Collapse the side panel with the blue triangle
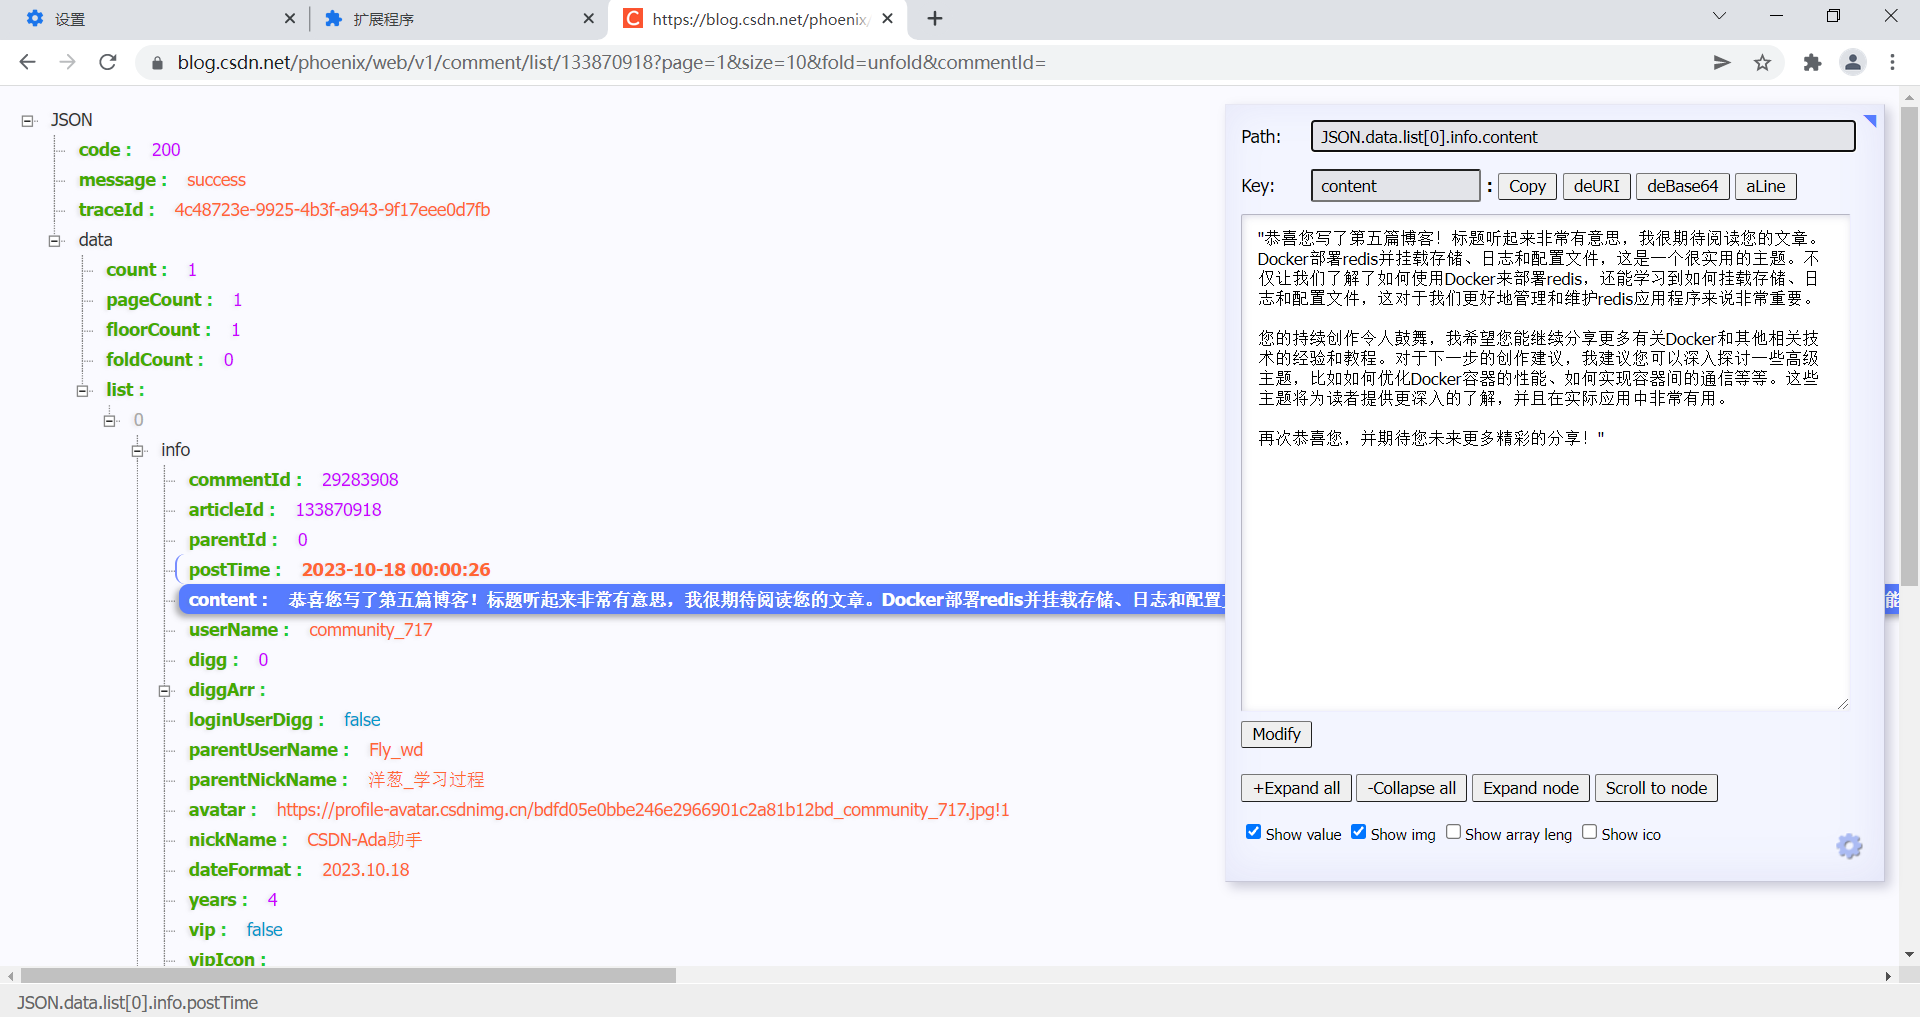1920x1017 pixels. point(1871,120)
